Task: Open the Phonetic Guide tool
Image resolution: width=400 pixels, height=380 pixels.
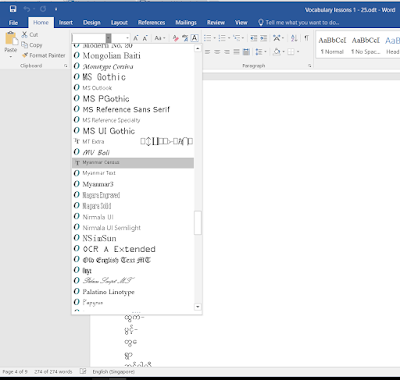Action: 185,38
